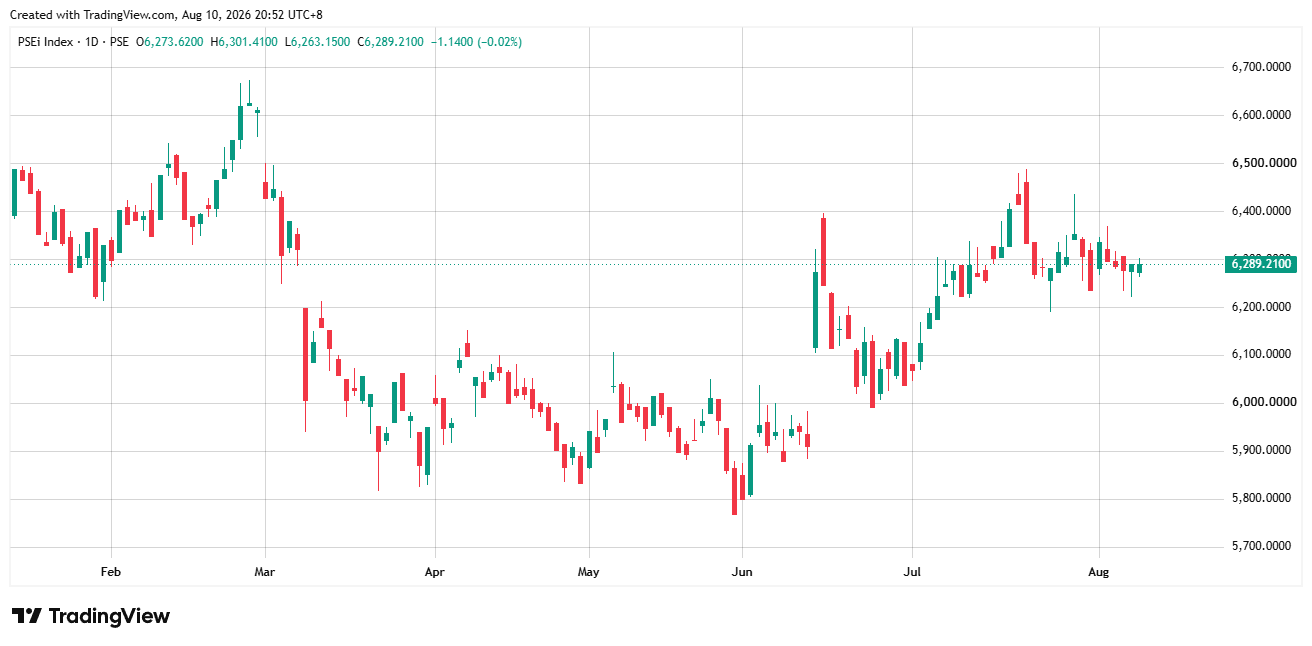Click the high value H6,301.4100
This screenshot has height=646, width=1312.
tap(243, 42)
